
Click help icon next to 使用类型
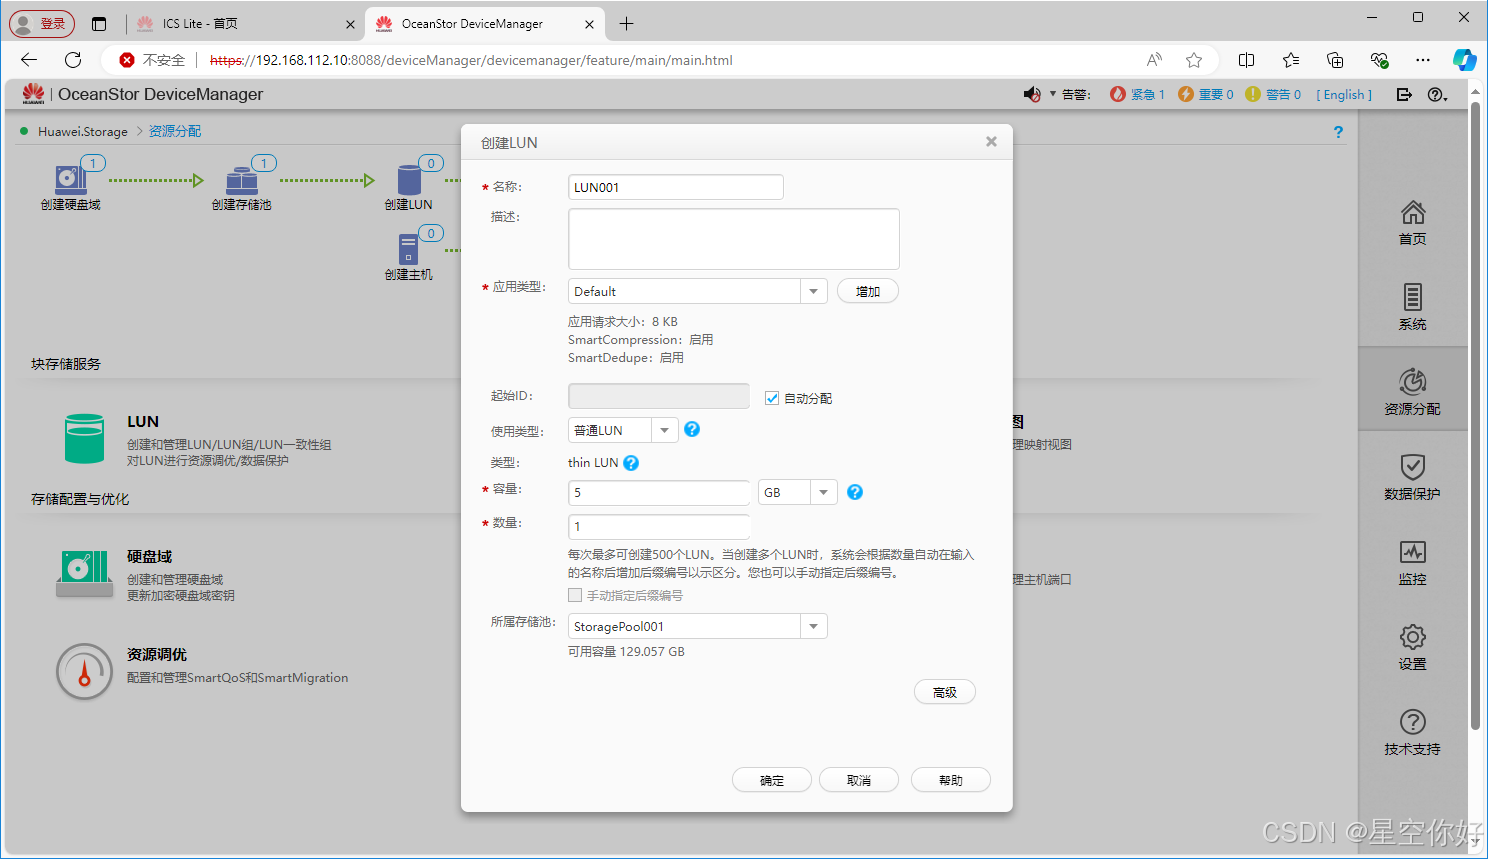coord(692,429)
